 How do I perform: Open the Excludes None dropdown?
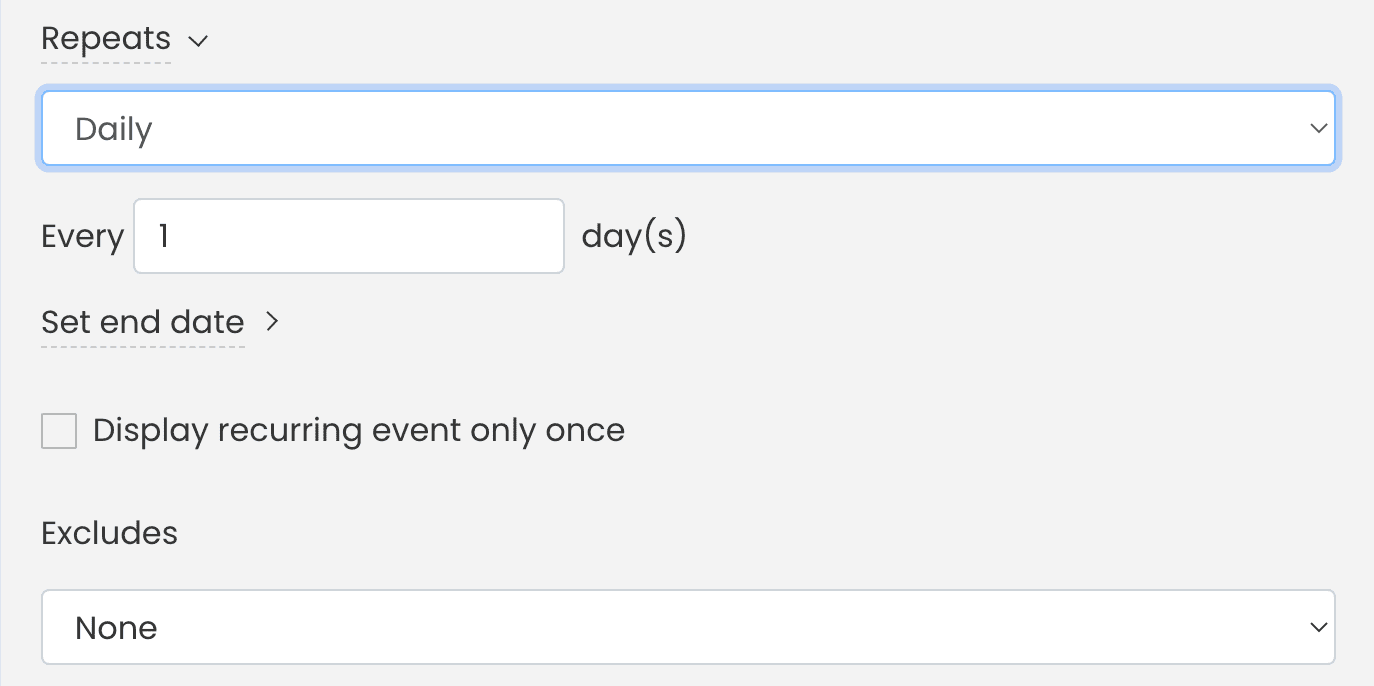pos(688,627)
